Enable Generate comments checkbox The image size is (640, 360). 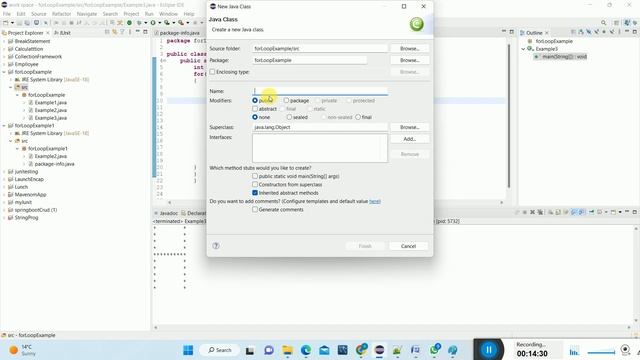coord(255,209)
